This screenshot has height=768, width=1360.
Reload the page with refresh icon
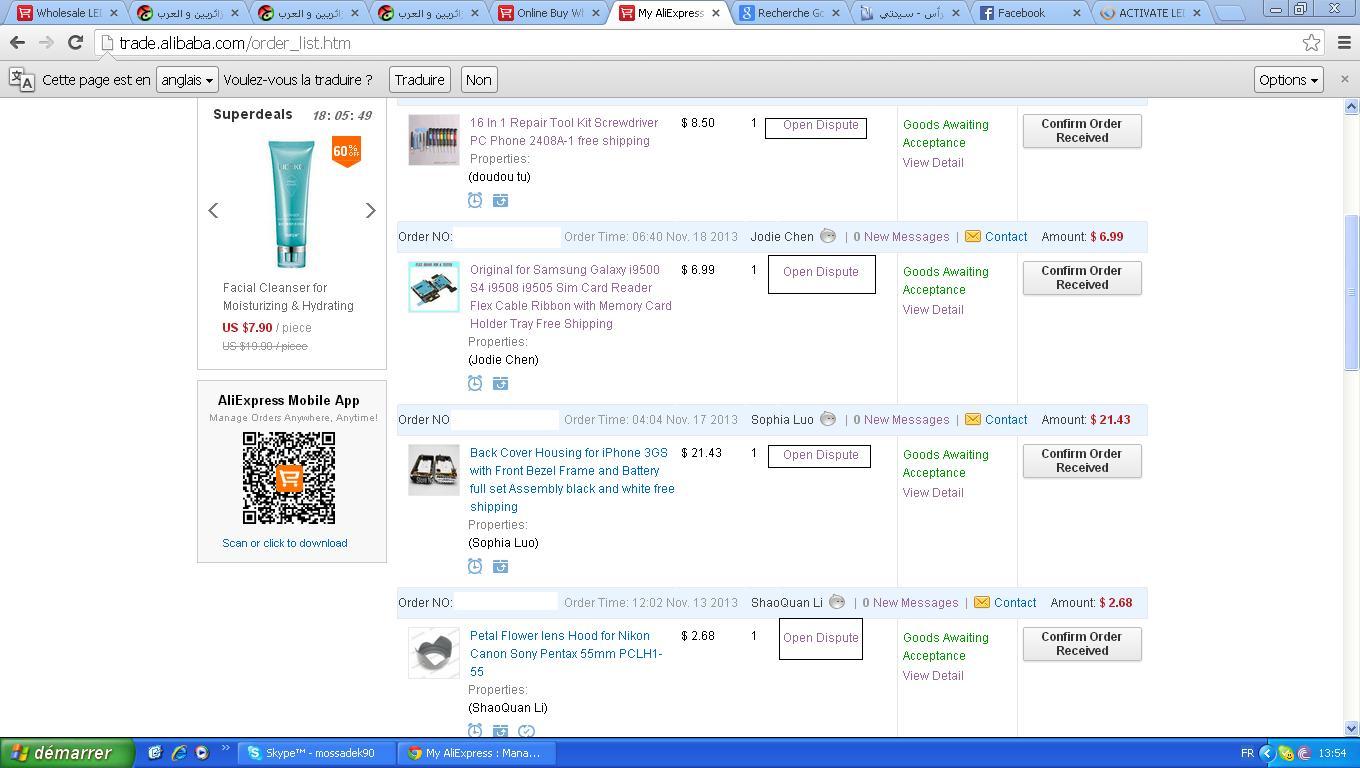point(75,43)
